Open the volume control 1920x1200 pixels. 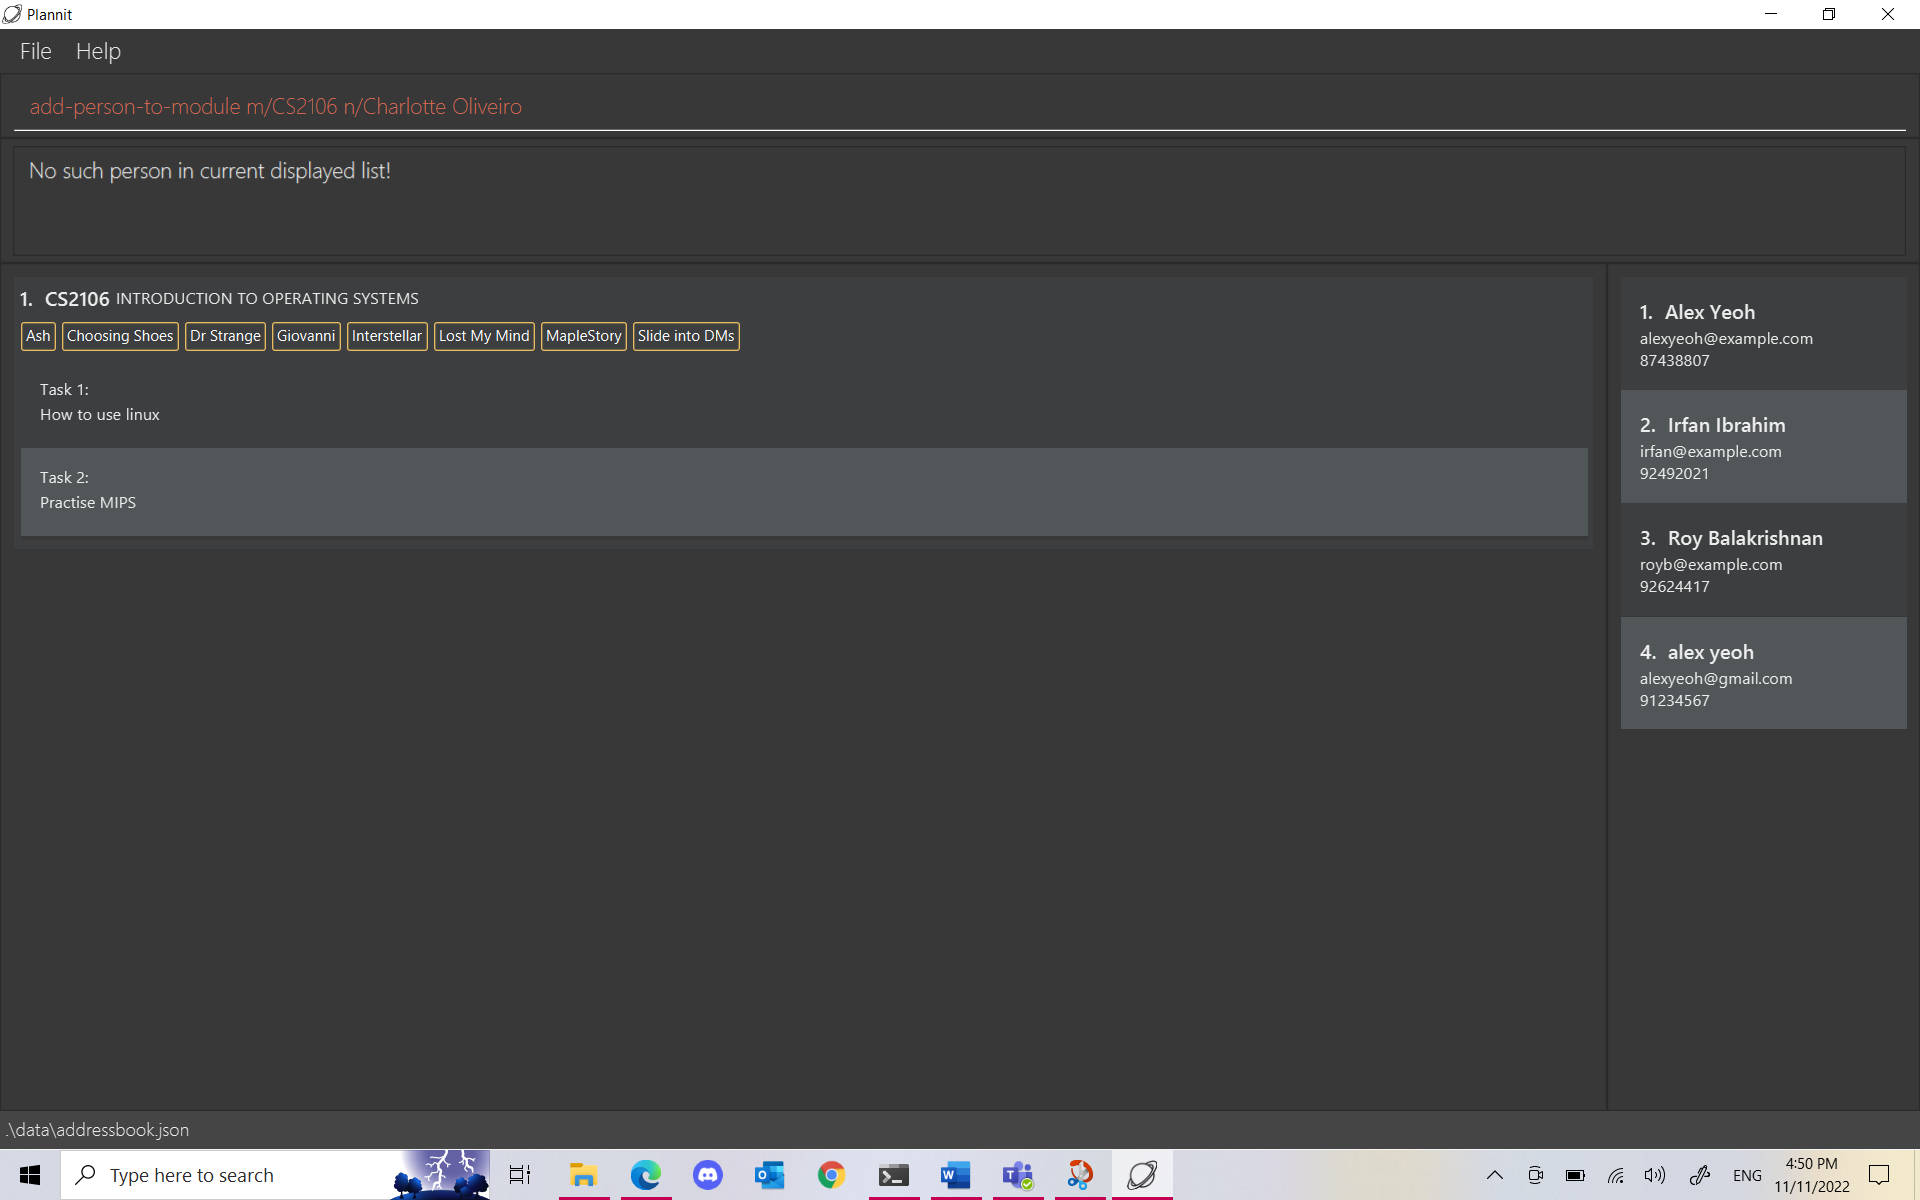1655,1175
